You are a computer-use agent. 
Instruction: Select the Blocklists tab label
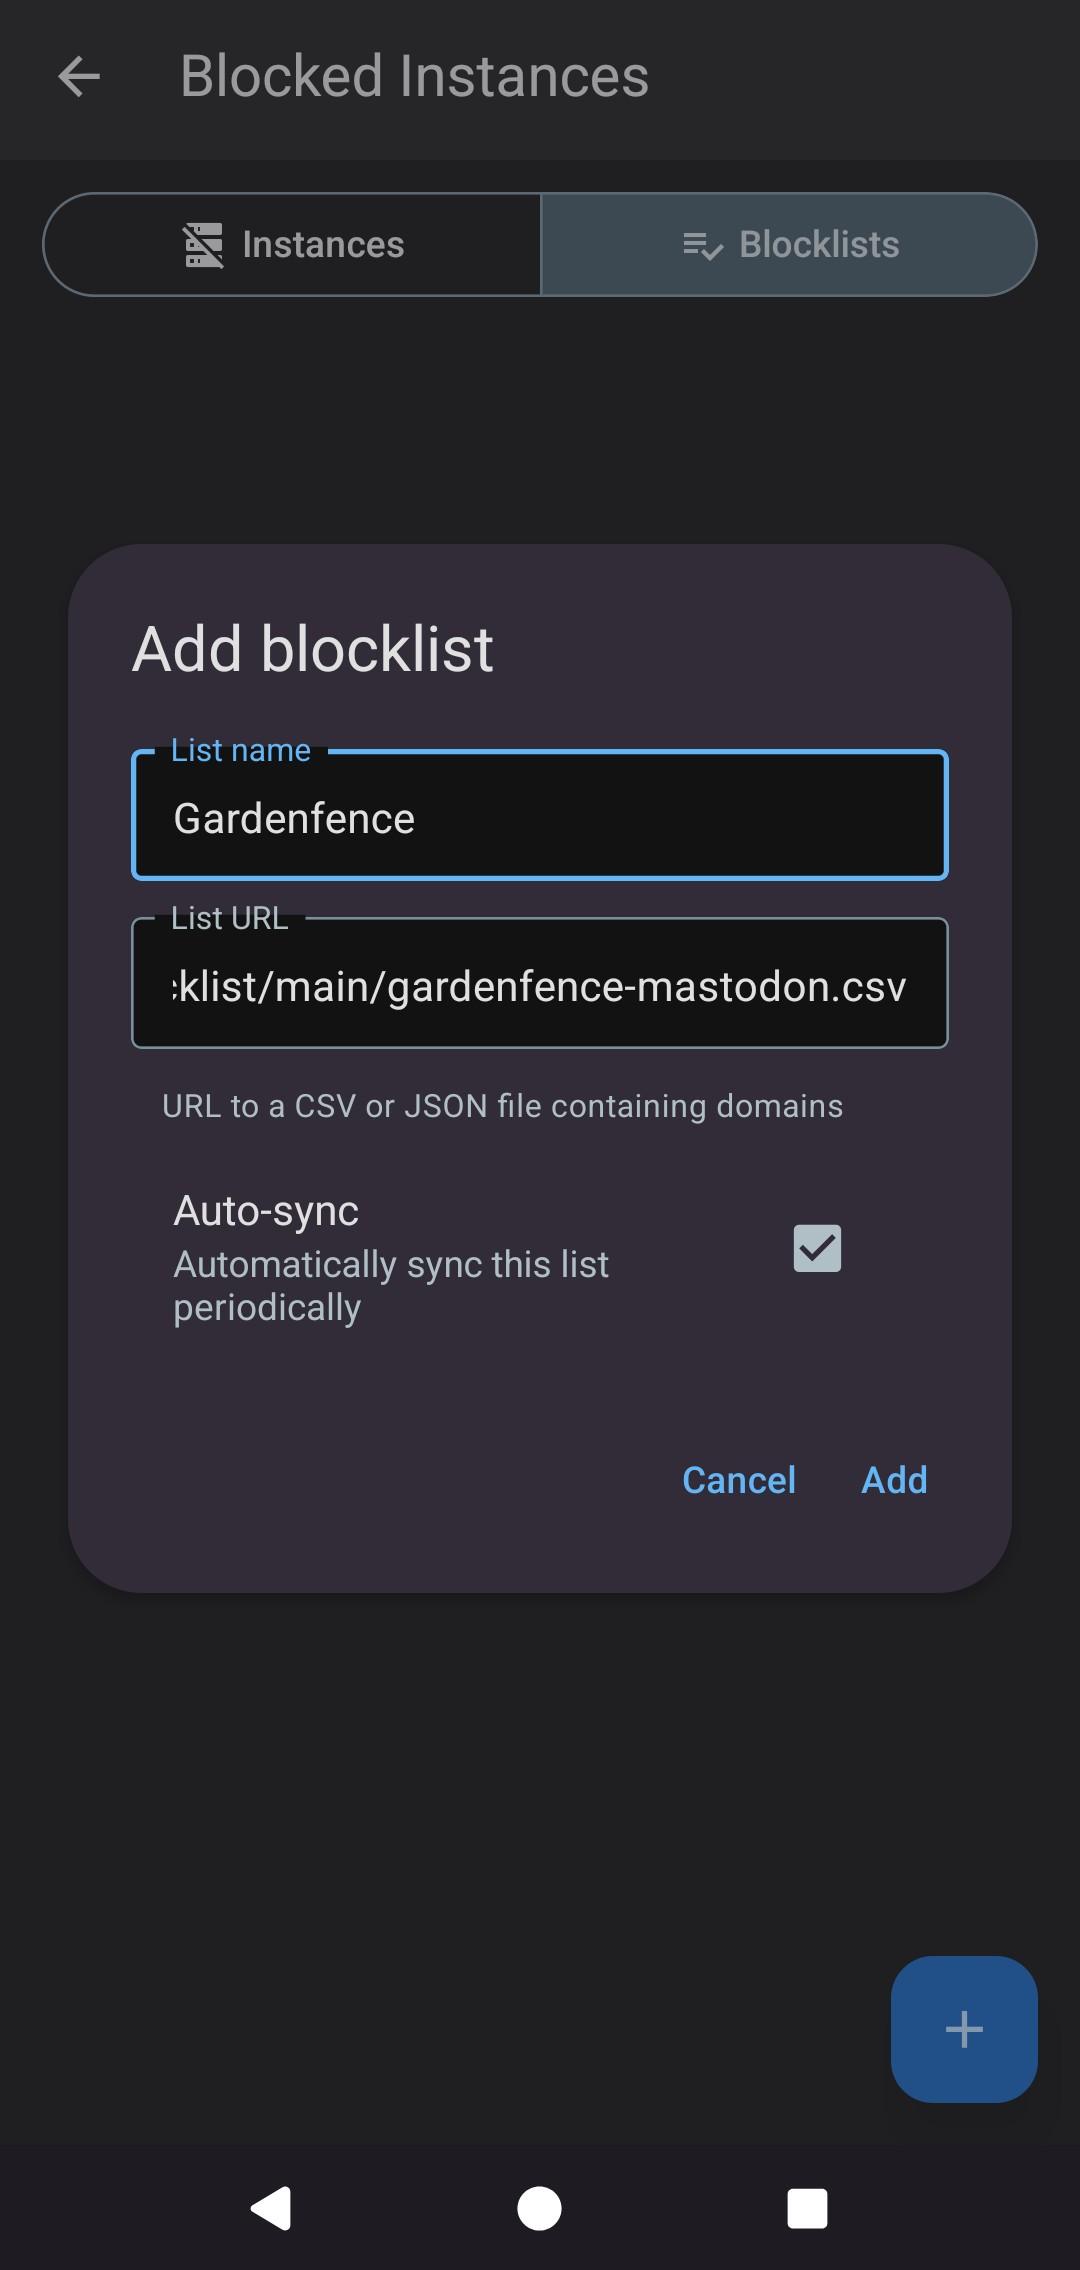click(819, 245)
